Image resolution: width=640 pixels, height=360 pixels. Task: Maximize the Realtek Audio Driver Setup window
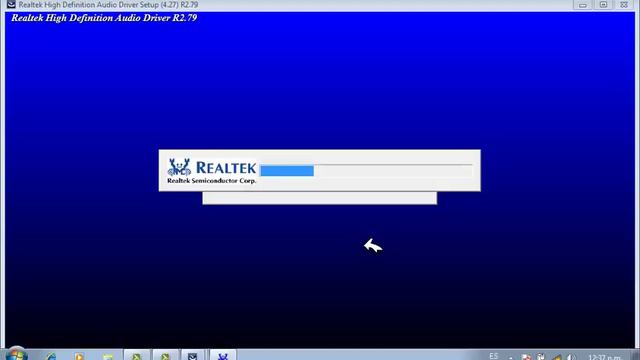[x=603, y=5]
